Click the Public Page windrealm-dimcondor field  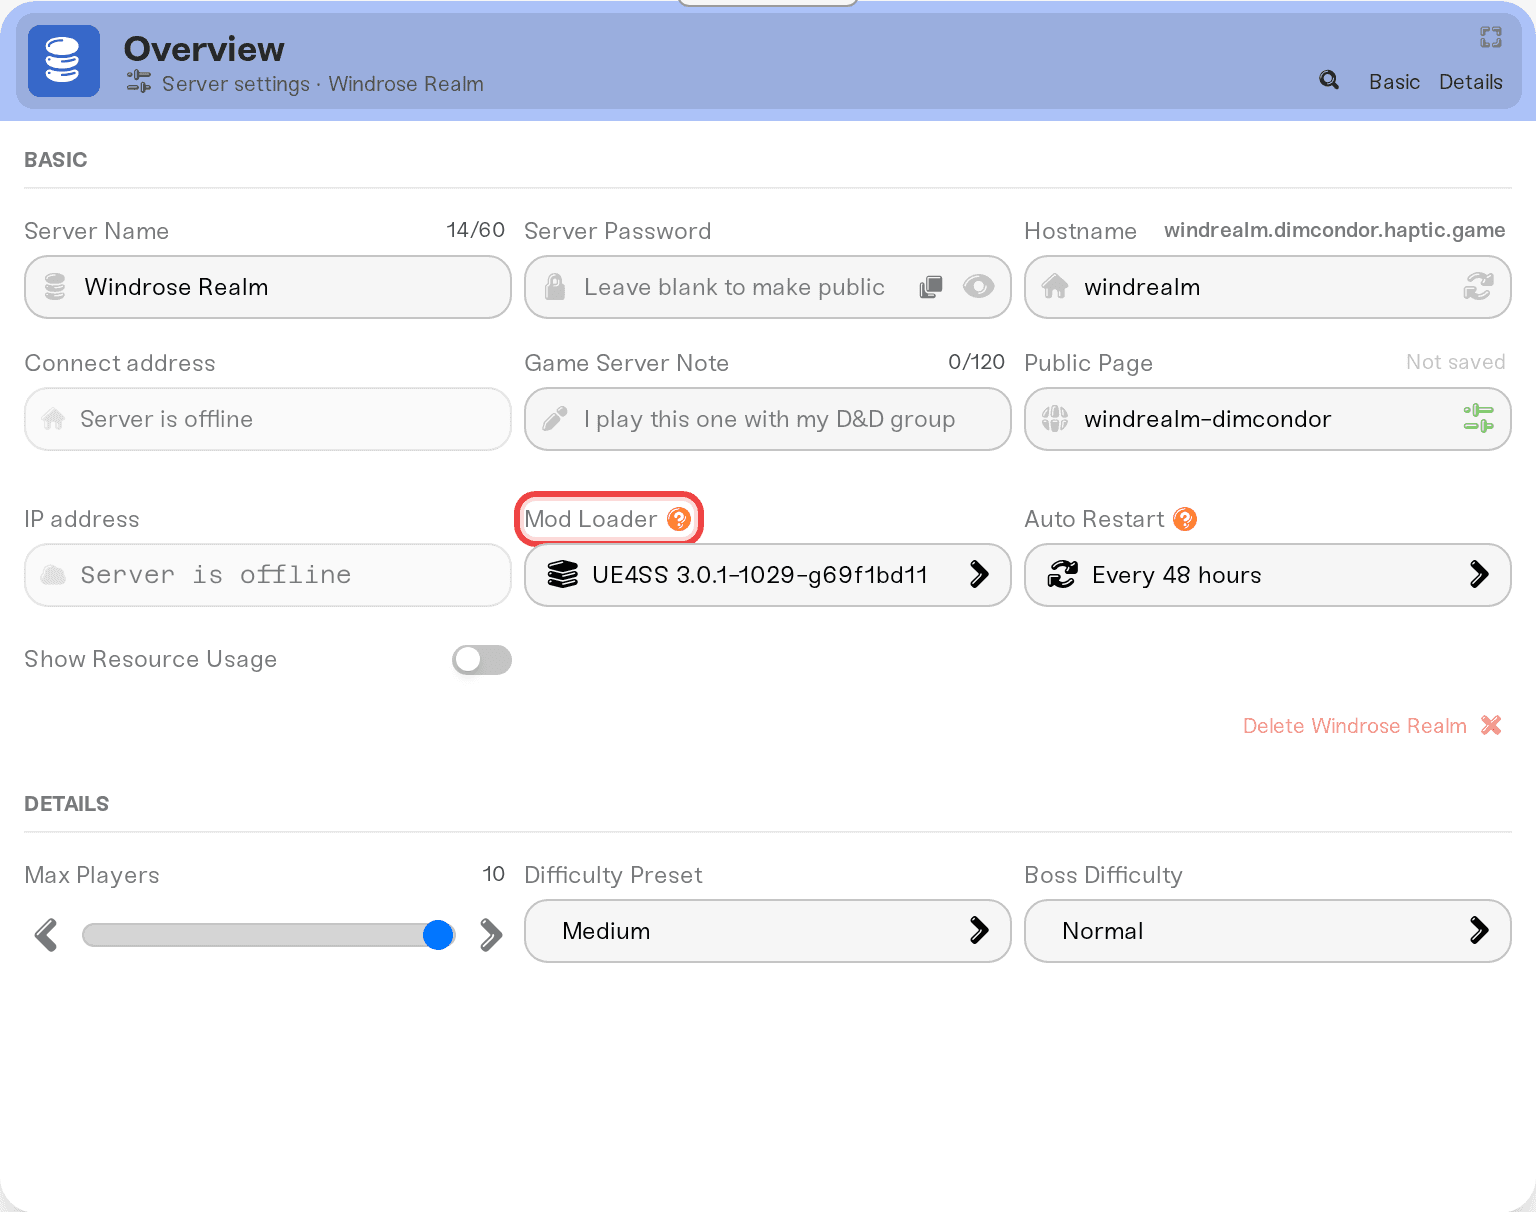(x=1268, y=419)
